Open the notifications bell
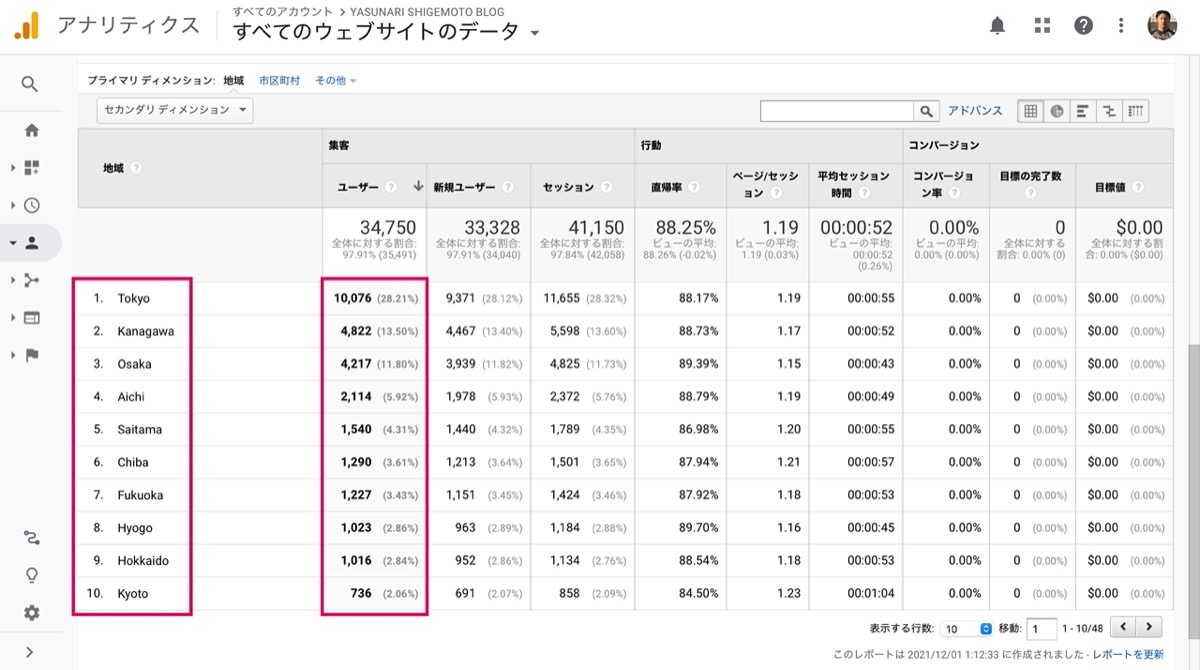Image resolution: width=1200 pixels, height=670 pixels. pos(997,26)
